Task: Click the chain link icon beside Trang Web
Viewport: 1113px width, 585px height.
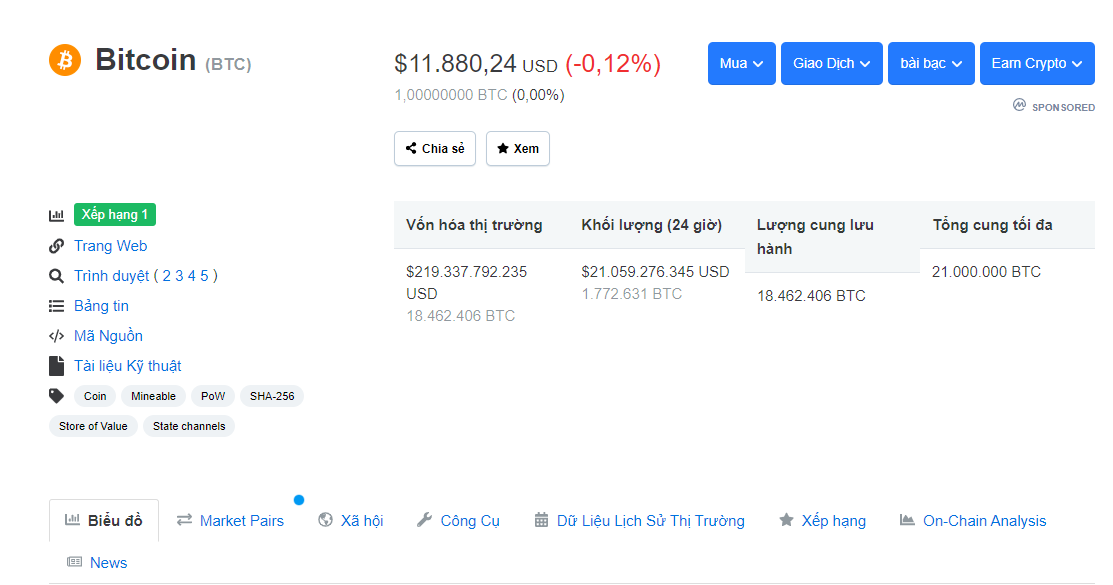Action: pyautogui.click(x=56, y=246)
